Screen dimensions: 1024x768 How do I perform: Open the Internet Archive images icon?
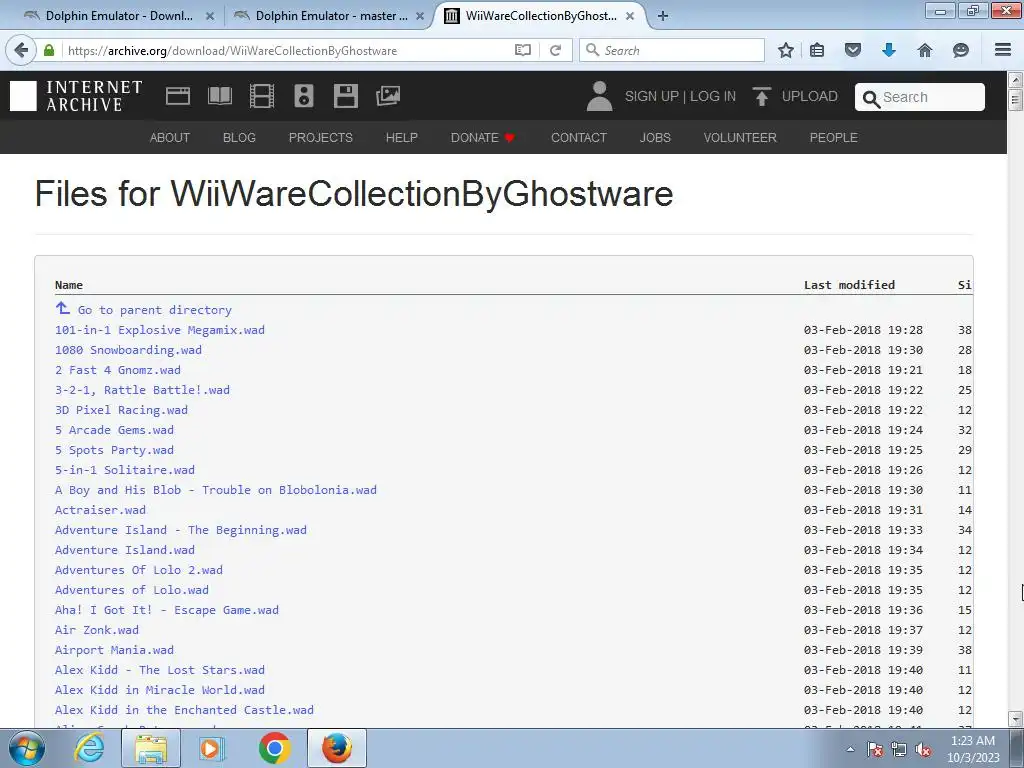tap(388, 96)
